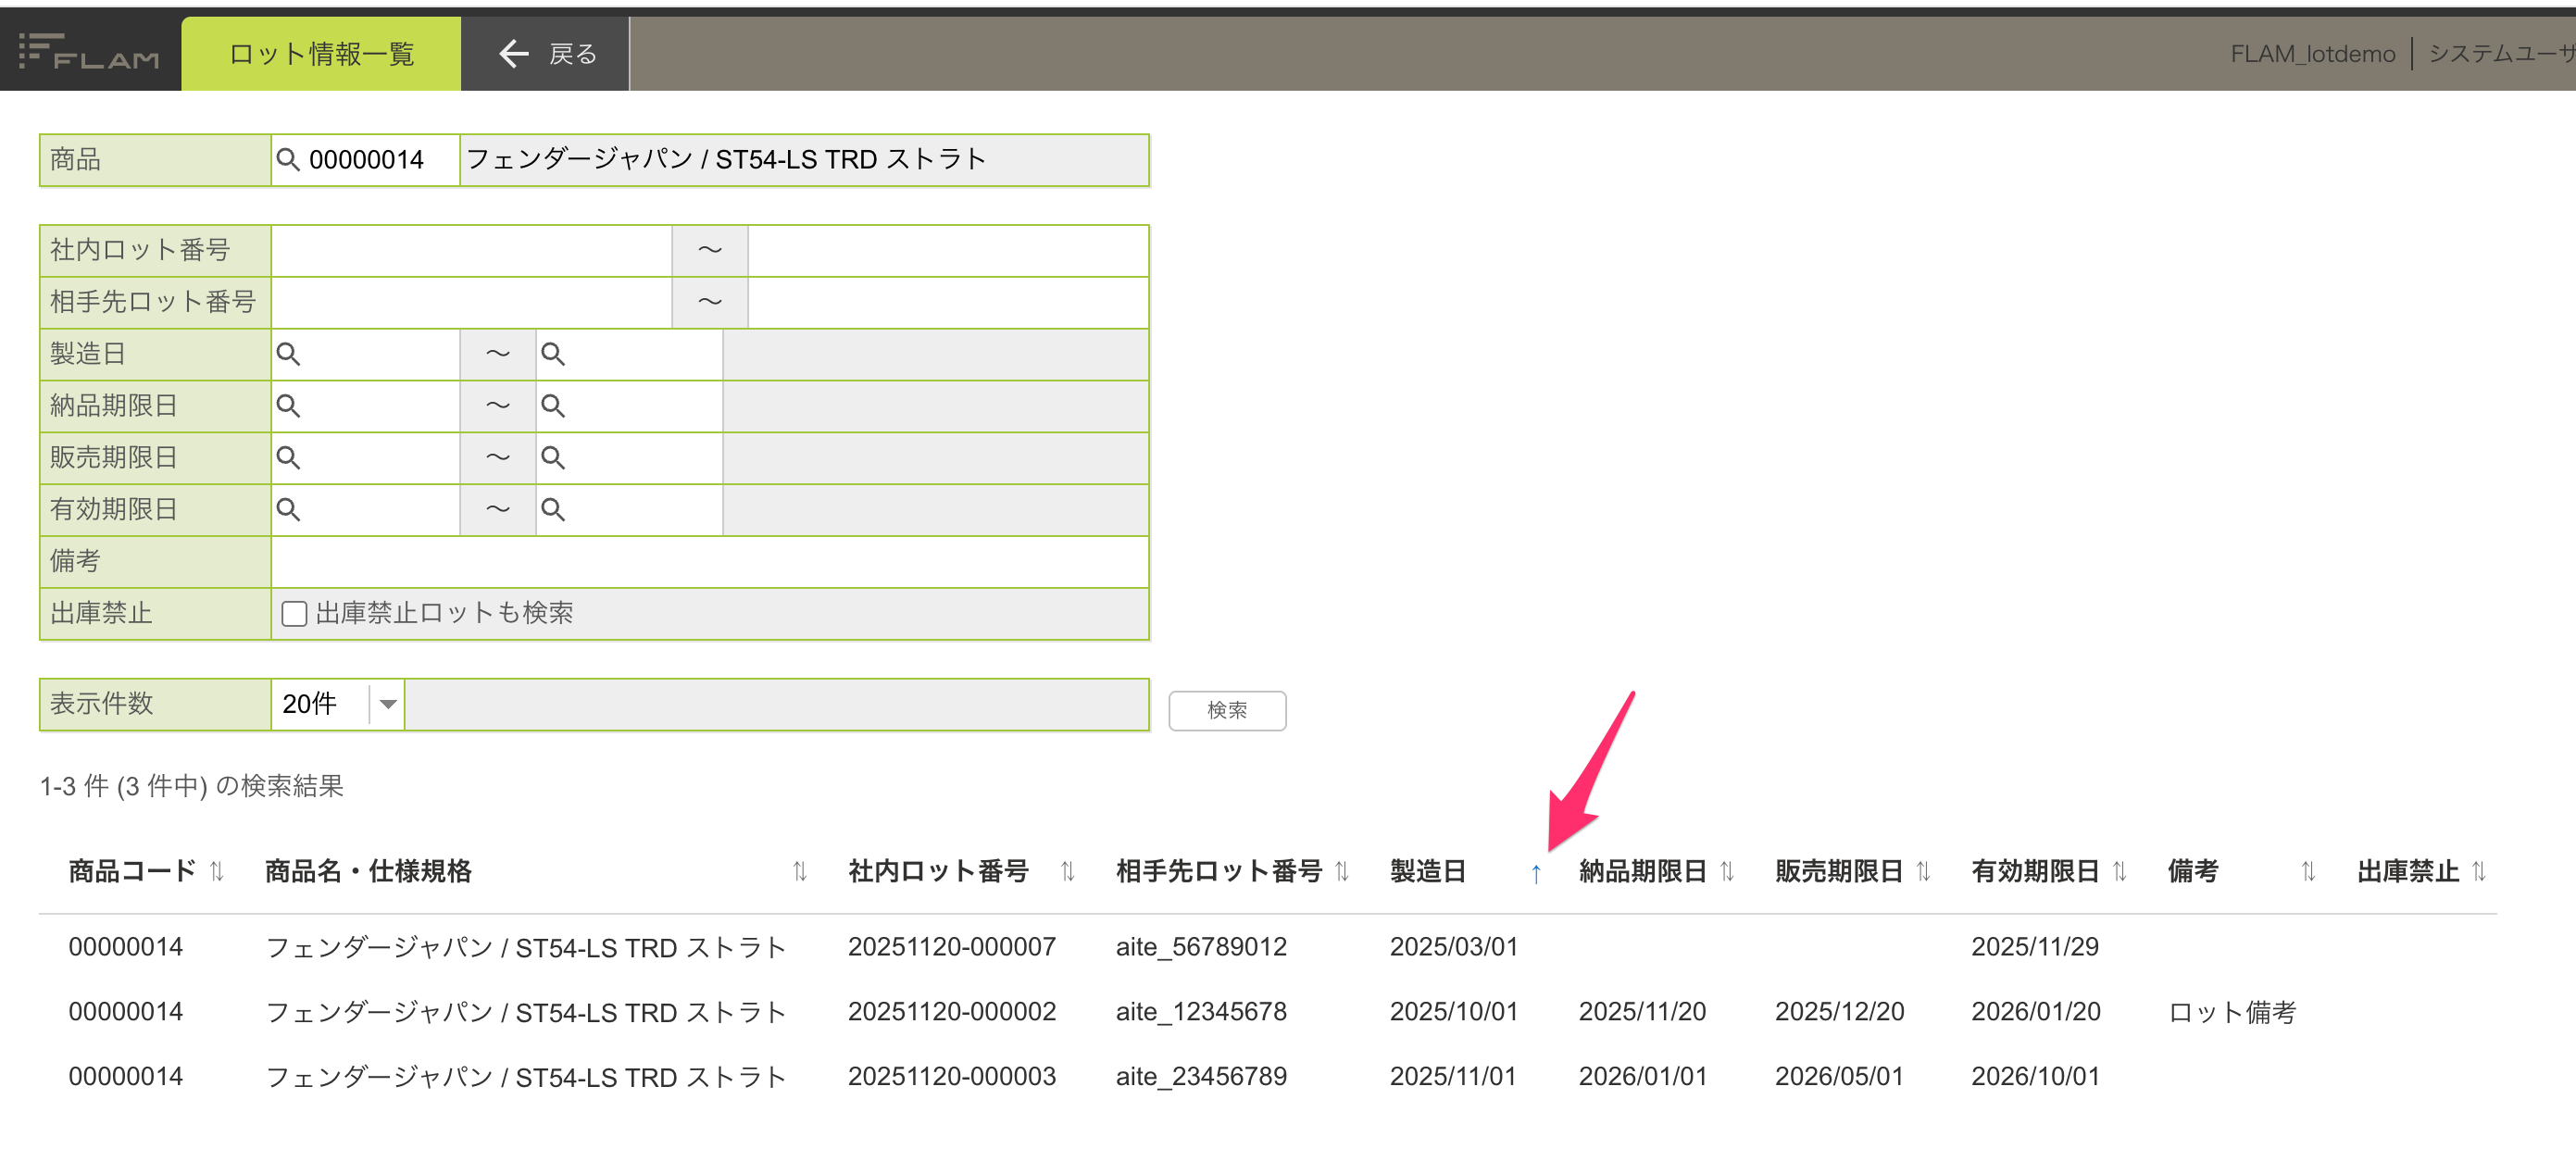Click 納品期限日 value 2026/01/01

pyautogui.click(x=1642, y=1076)
